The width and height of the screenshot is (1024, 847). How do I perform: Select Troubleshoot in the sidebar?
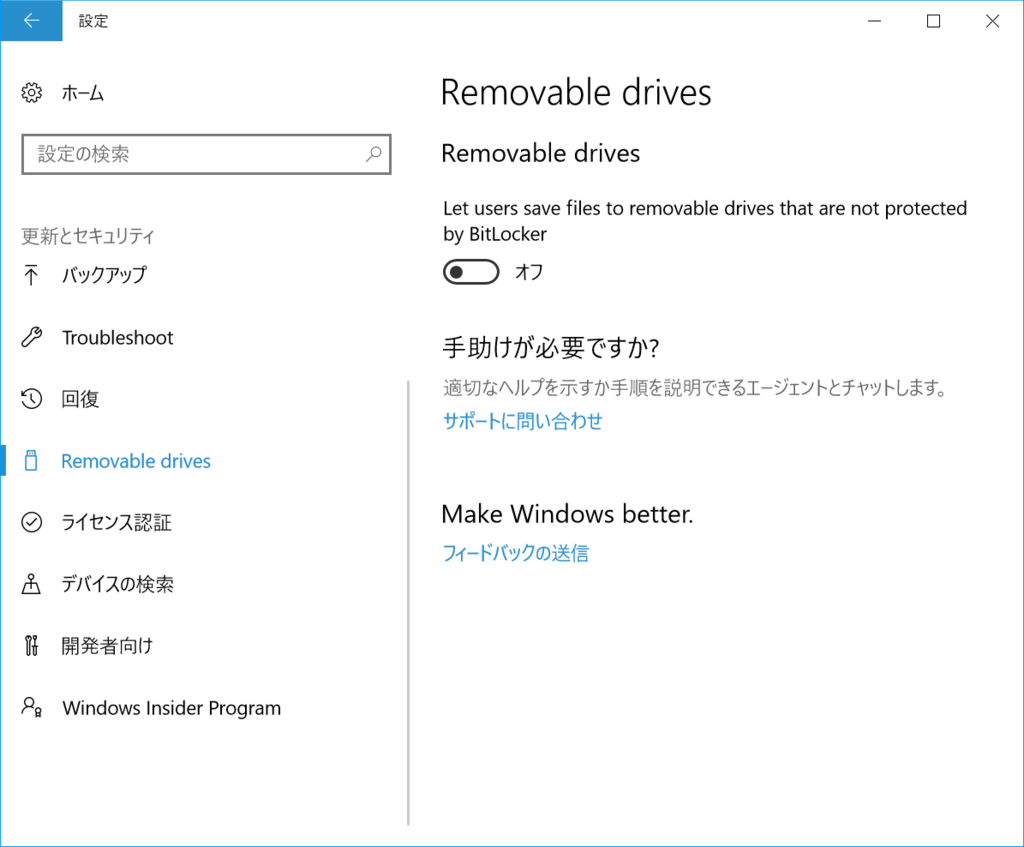118,338
